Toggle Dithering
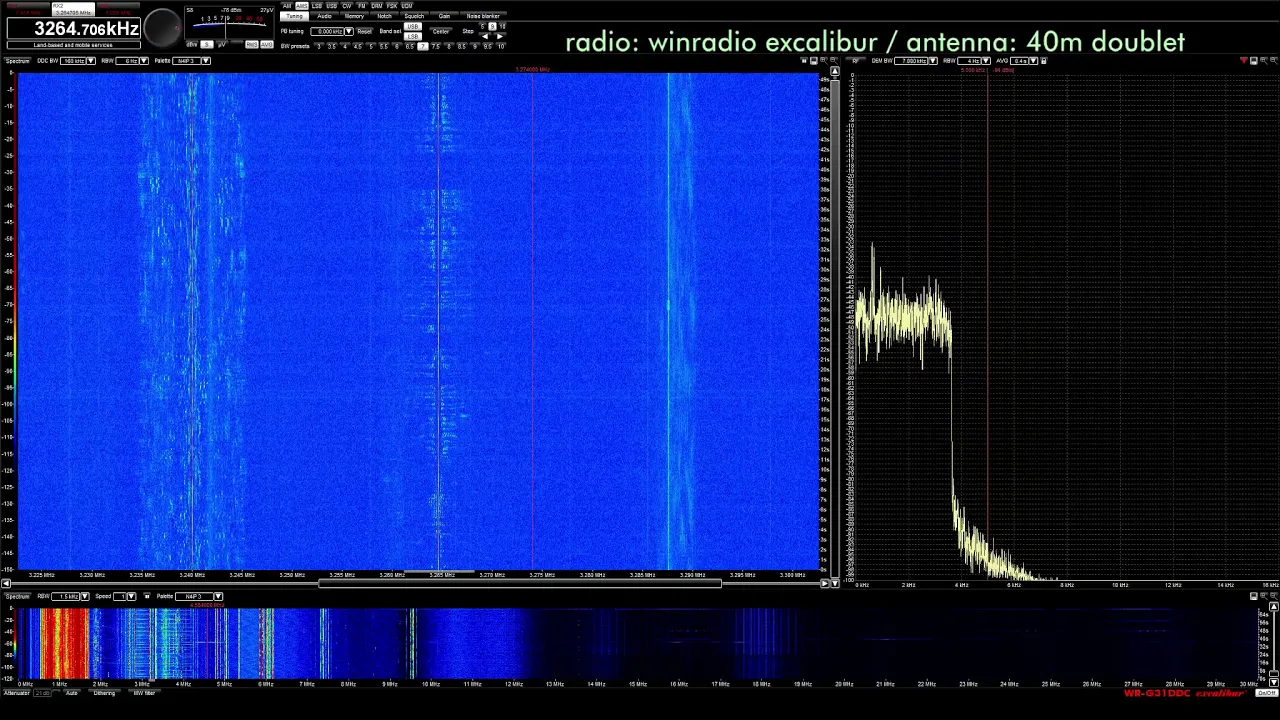Viewport: 1280px width, 720px height. [104, 693]
